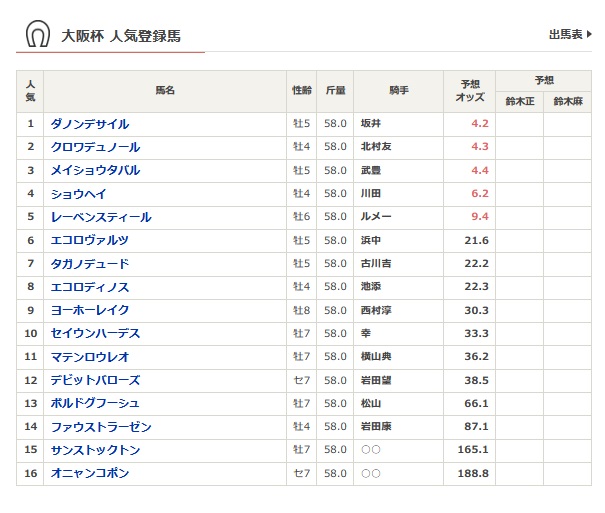Click jockey name 浜中
The image size is (605, 513).
point(371,240)
